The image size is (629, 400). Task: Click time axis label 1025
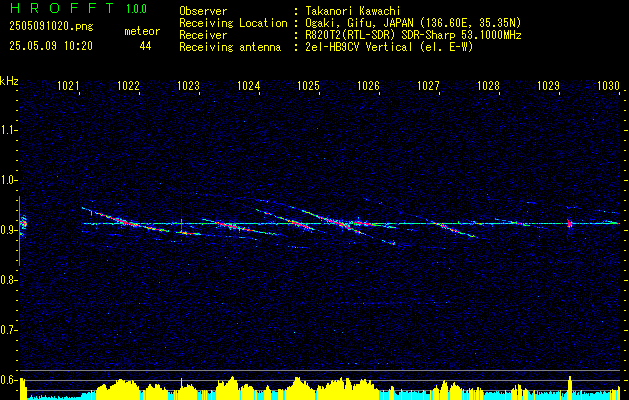pos(308,86)
